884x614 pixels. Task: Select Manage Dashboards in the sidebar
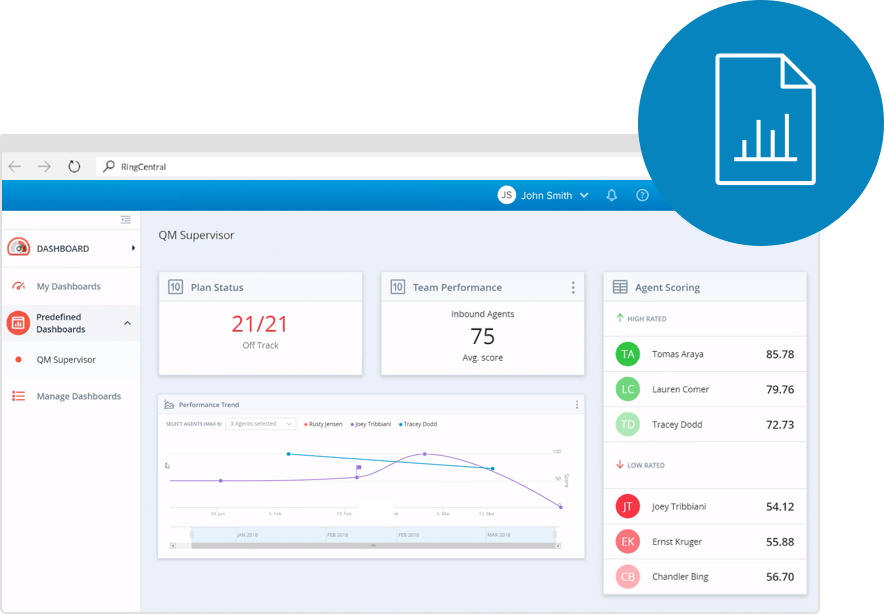78,396
